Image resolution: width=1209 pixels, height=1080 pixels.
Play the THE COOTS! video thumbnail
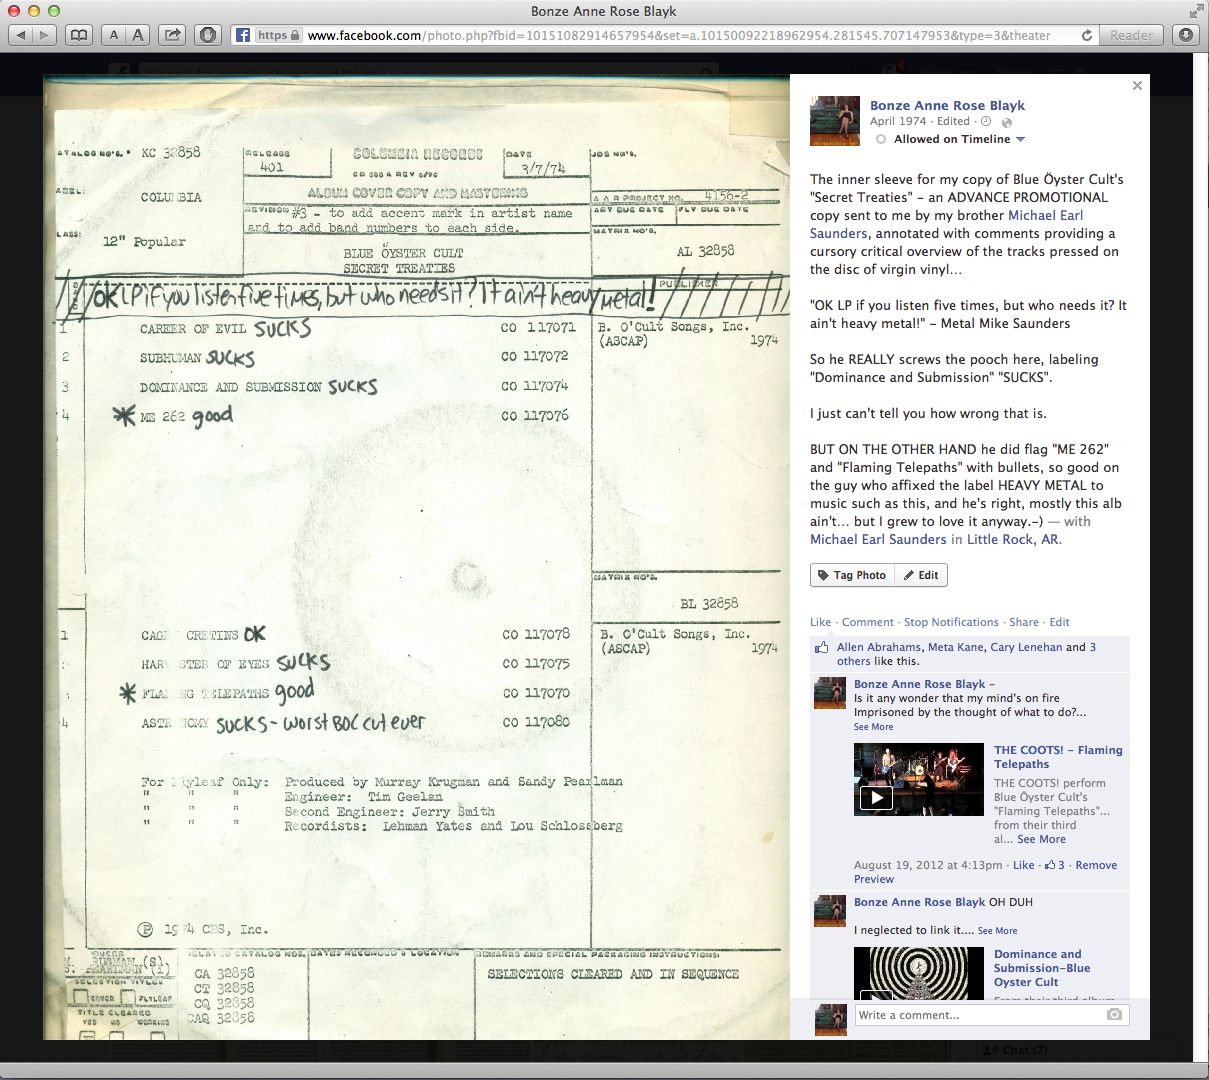coord(918,780)
